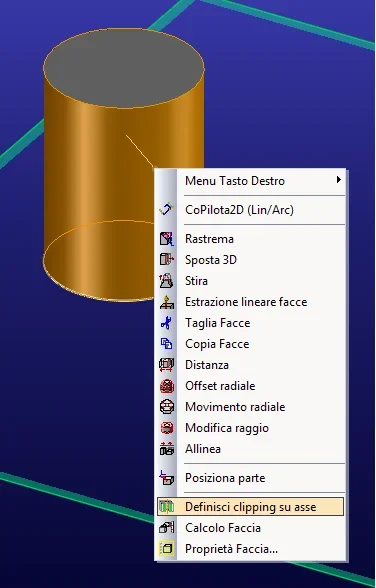Click the Proprietà Faccia icon
This screenshot has width=376, height=588.
click(x=167, y=549)
